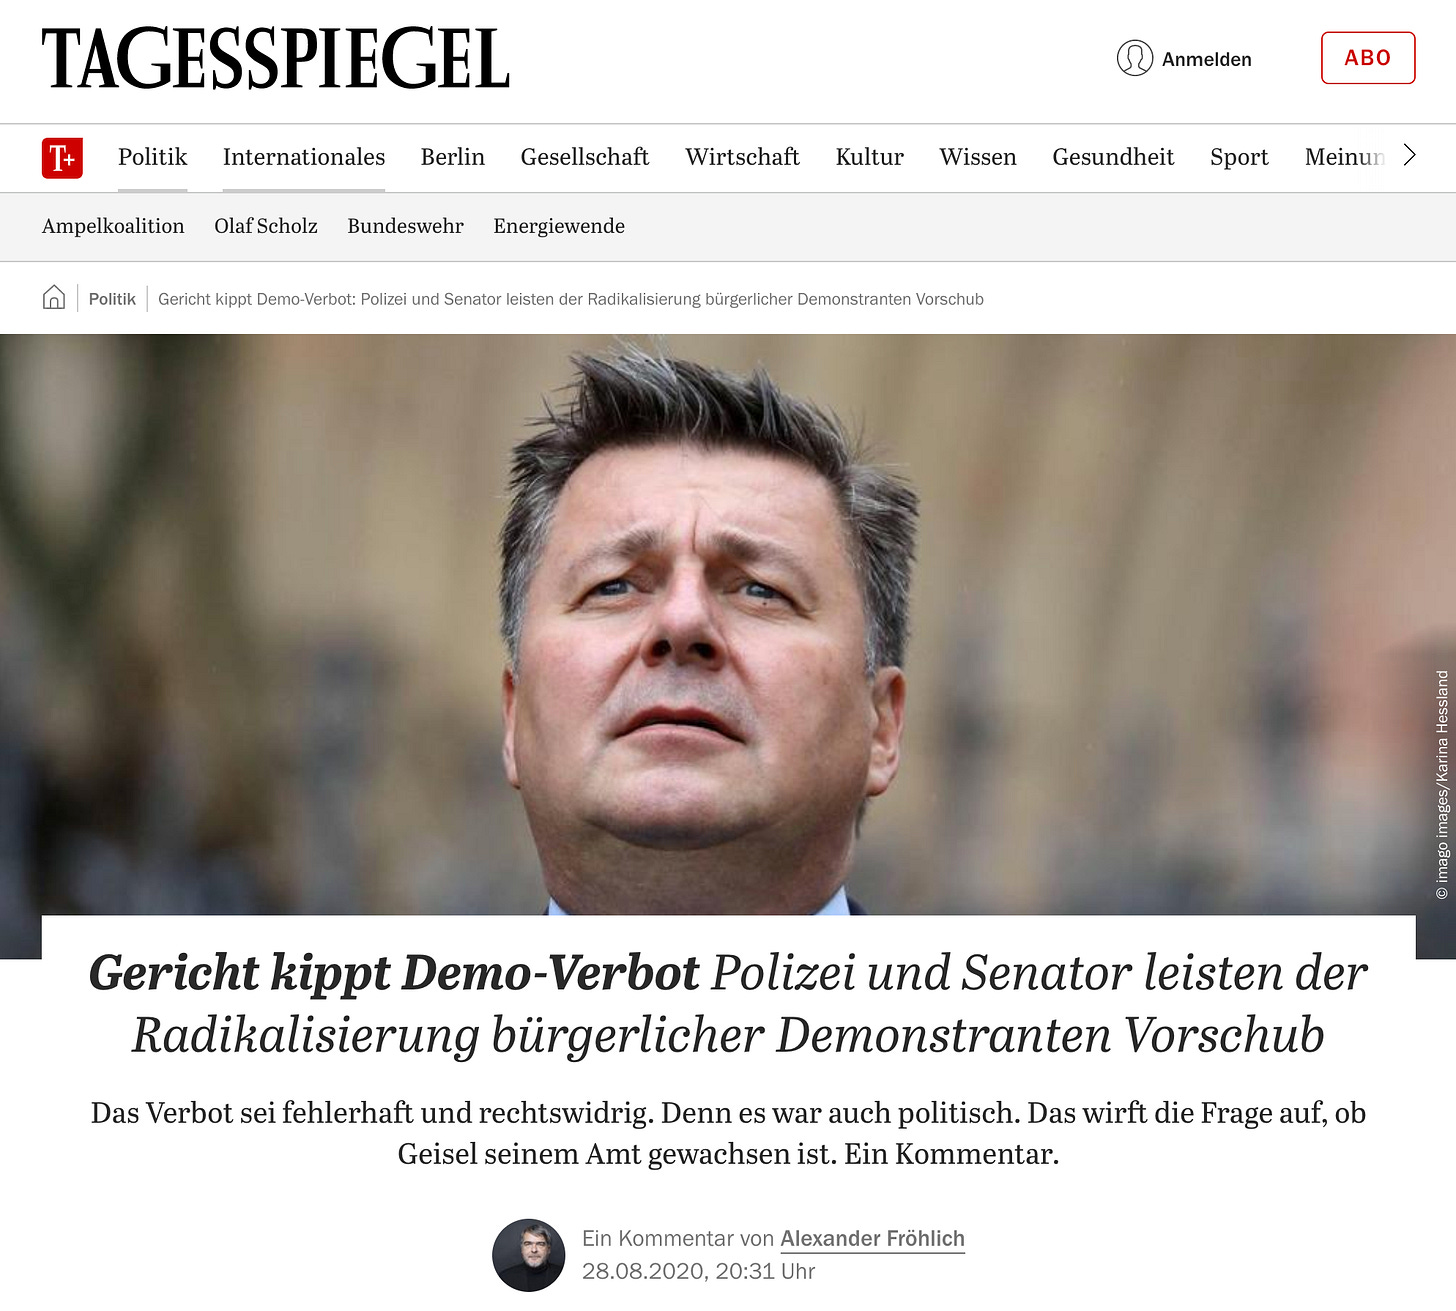Open the Politik navigation tab
The width and height of the screenshot is (1456, 1311).
pyautogui.click(x=152, y=157)
